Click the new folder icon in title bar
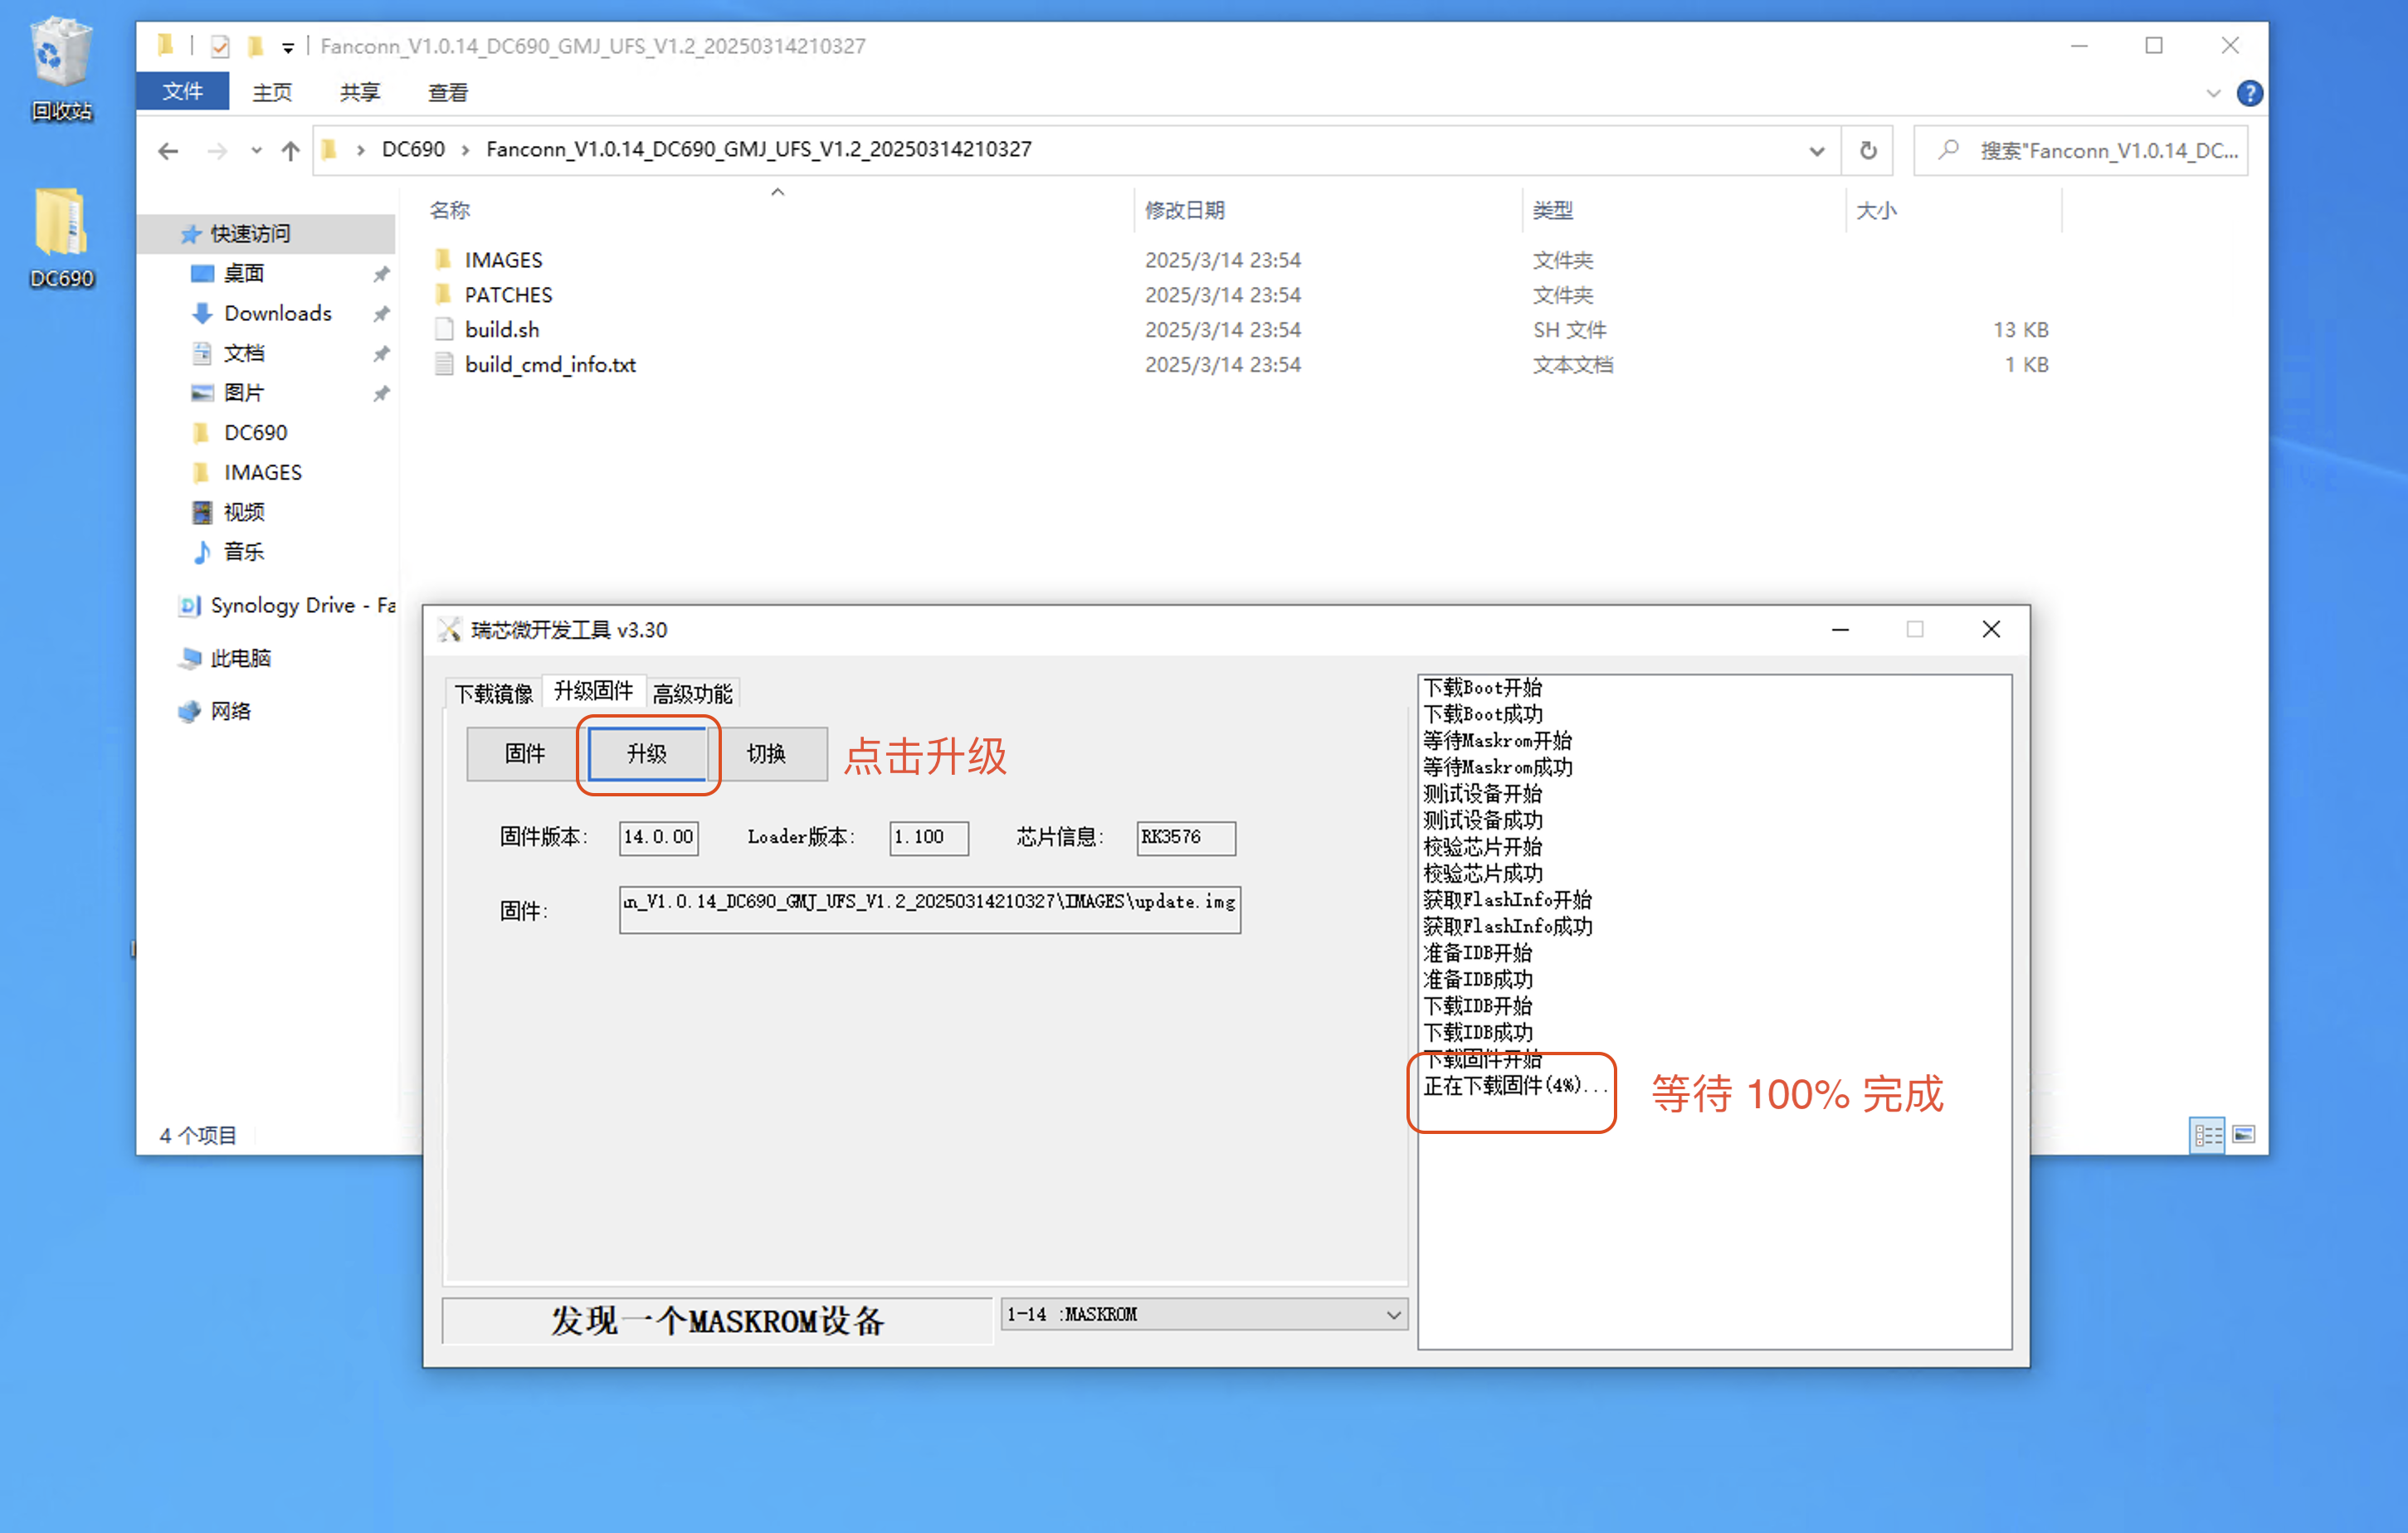Image resolution: width=2408 pixels, height=1533 pixels. (x=256, y=46)
